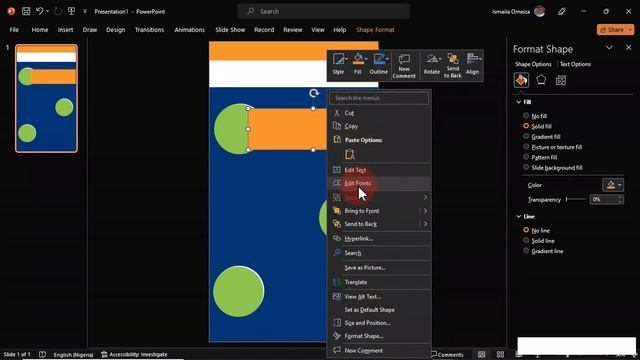Collapse the Line section
The image size is (640, 360).
[518, 216]
